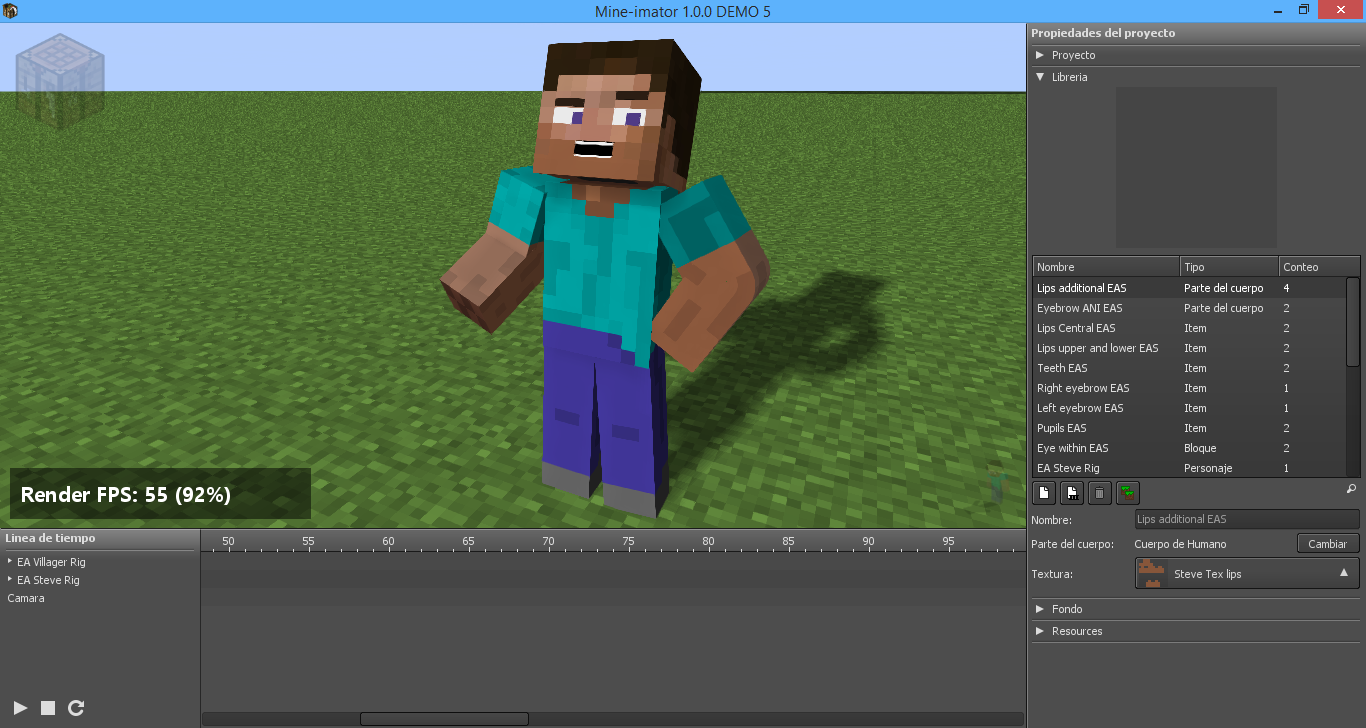
Task: Create a new library item with the blank page icon
Action: pos(1043,492)
